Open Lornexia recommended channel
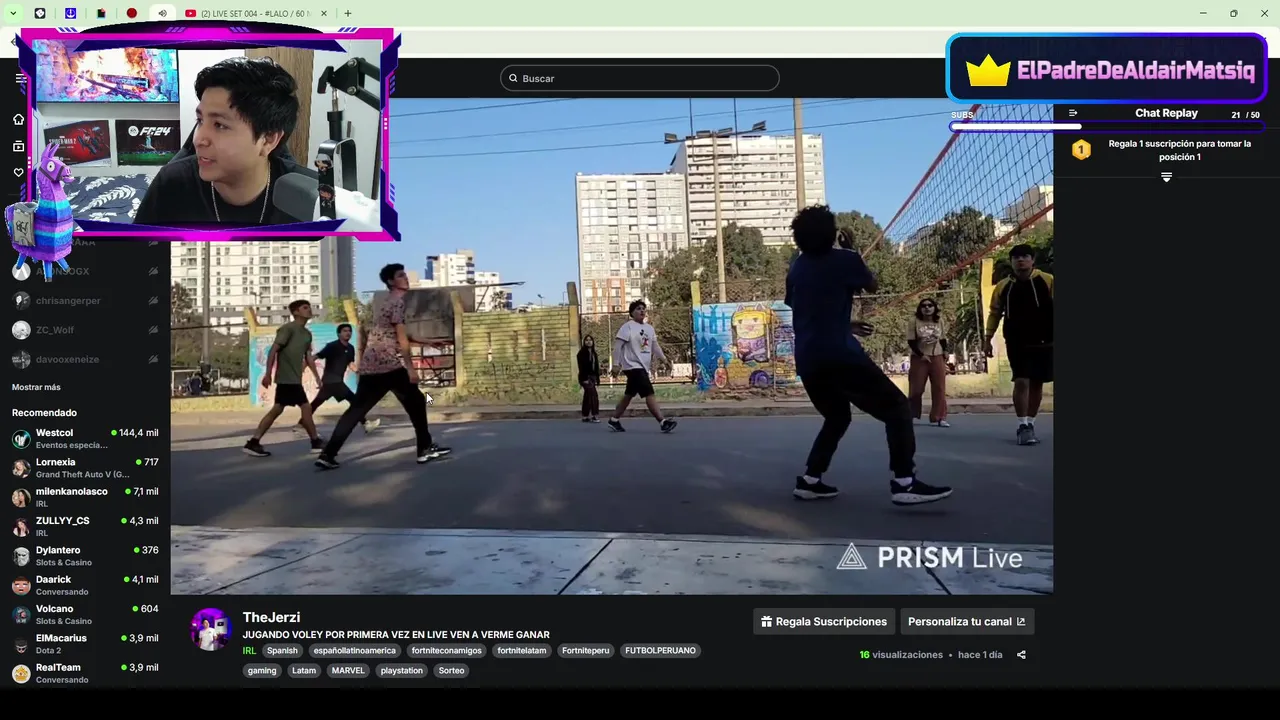Viewport: 1280px width, 720px height. point(85,468)
